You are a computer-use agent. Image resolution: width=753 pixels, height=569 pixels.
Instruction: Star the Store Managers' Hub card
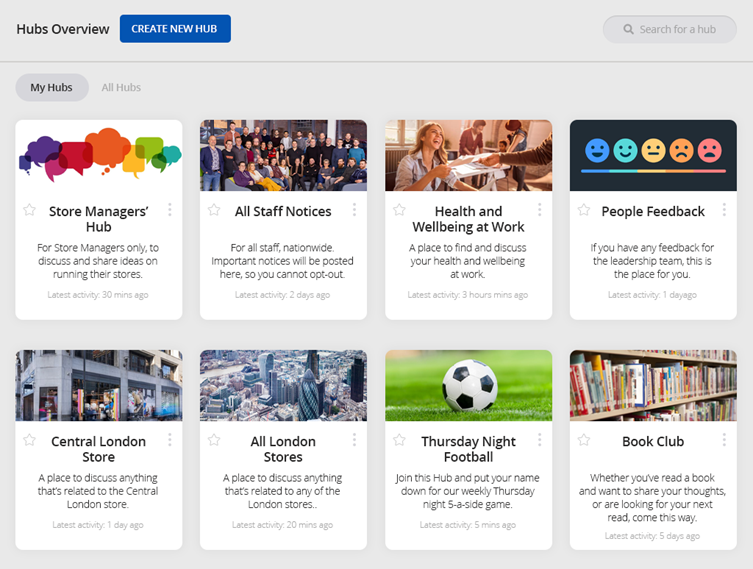(30, 210)
